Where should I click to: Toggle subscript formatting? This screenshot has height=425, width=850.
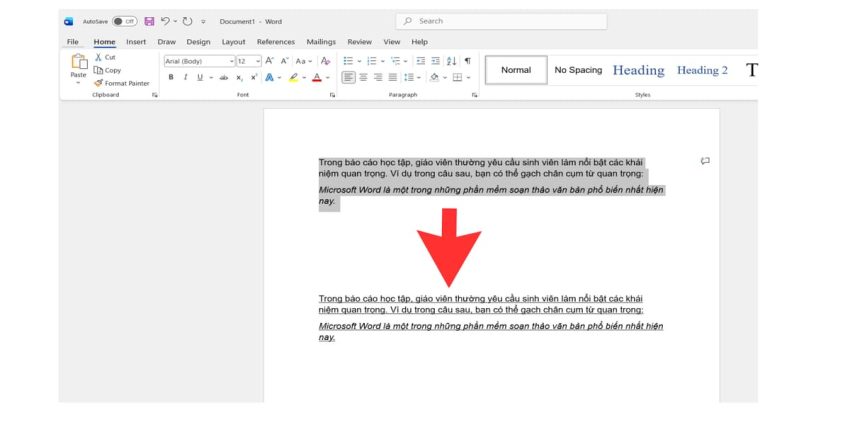point(239,78)
